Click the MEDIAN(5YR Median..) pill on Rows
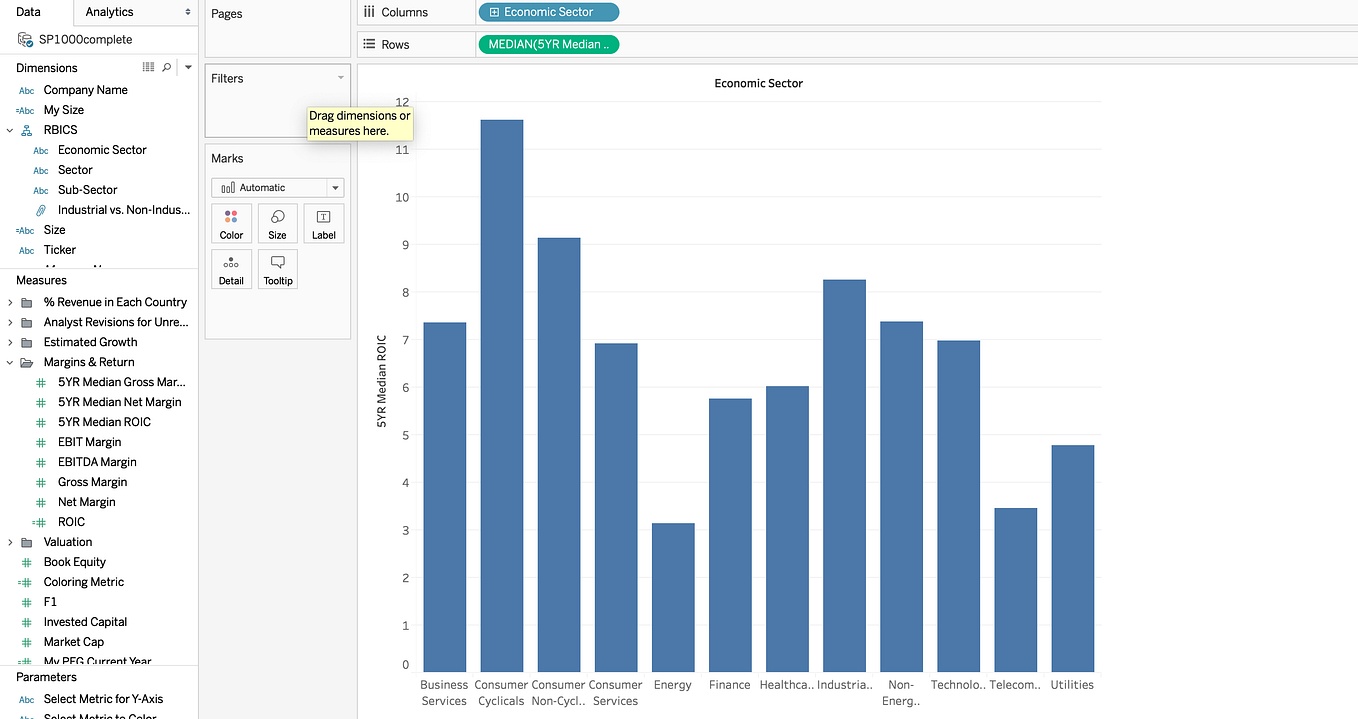The image size is (1358, 719). click(x=548, y=44)
